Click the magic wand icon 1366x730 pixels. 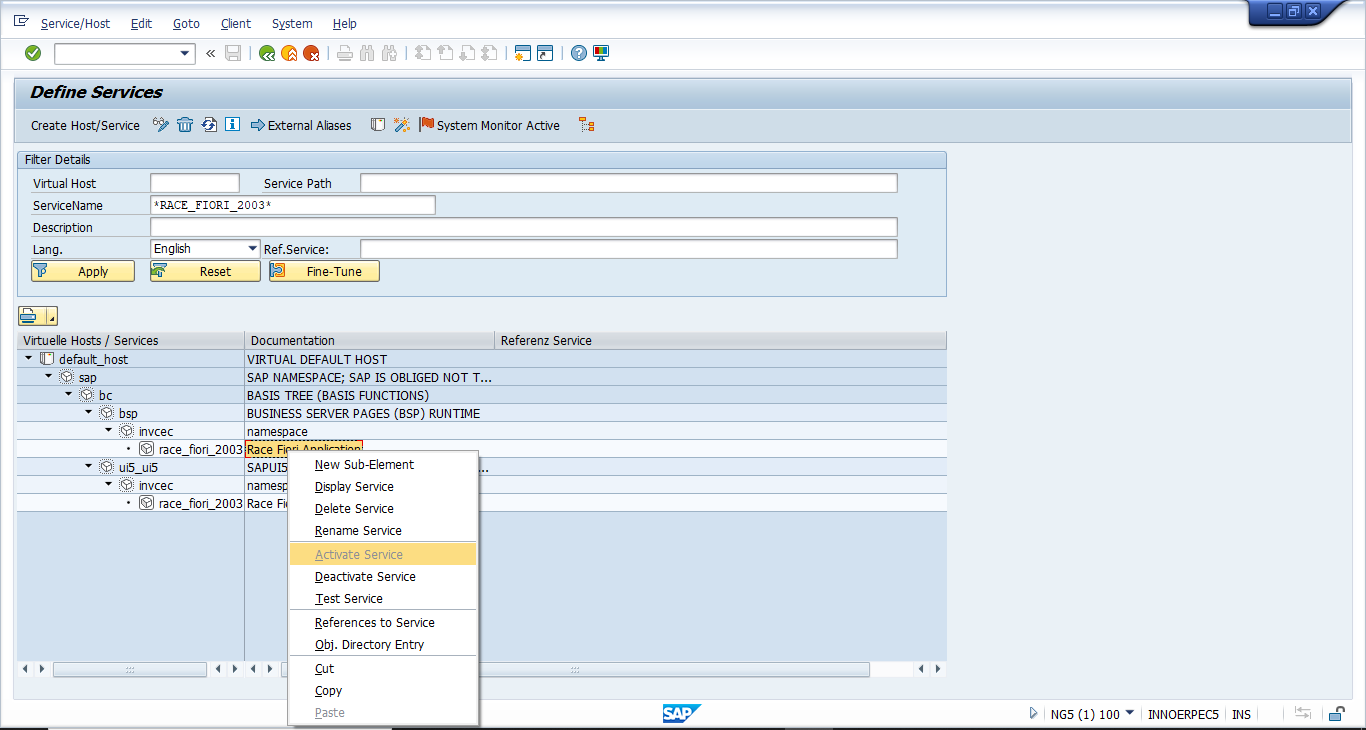coord(402,125)
